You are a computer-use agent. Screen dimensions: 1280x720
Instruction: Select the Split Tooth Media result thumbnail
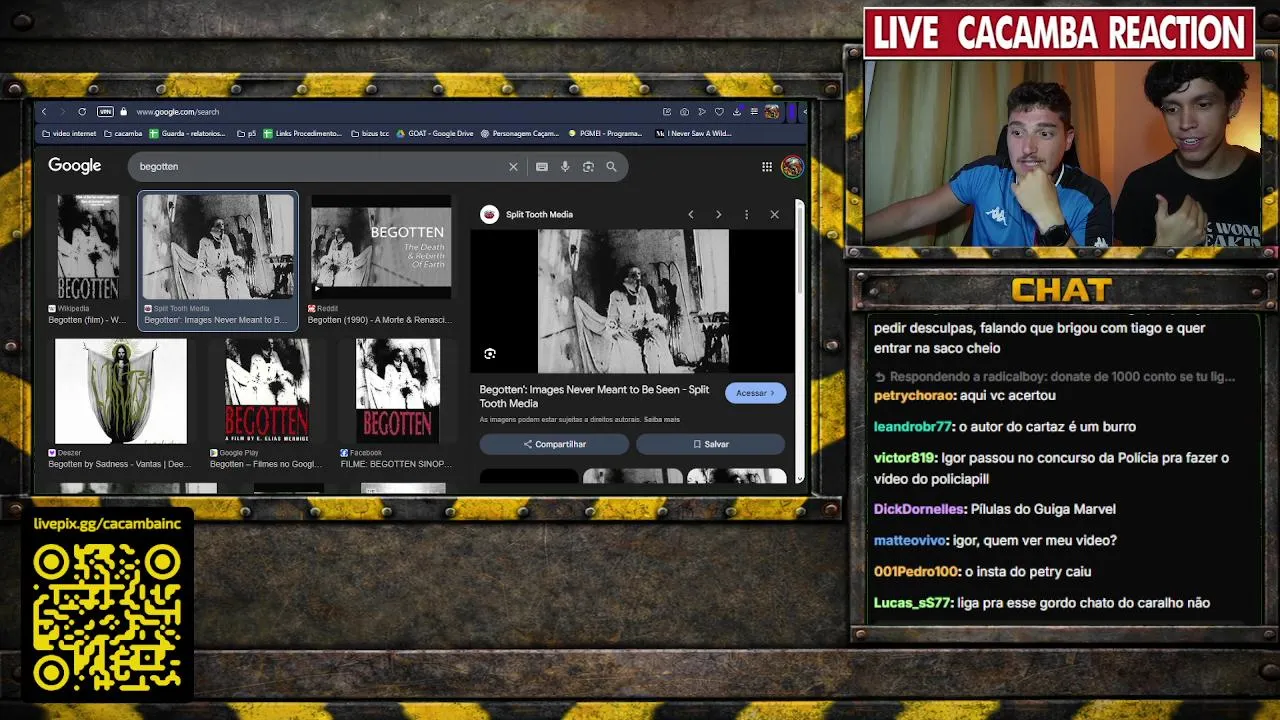click(218, 248)
